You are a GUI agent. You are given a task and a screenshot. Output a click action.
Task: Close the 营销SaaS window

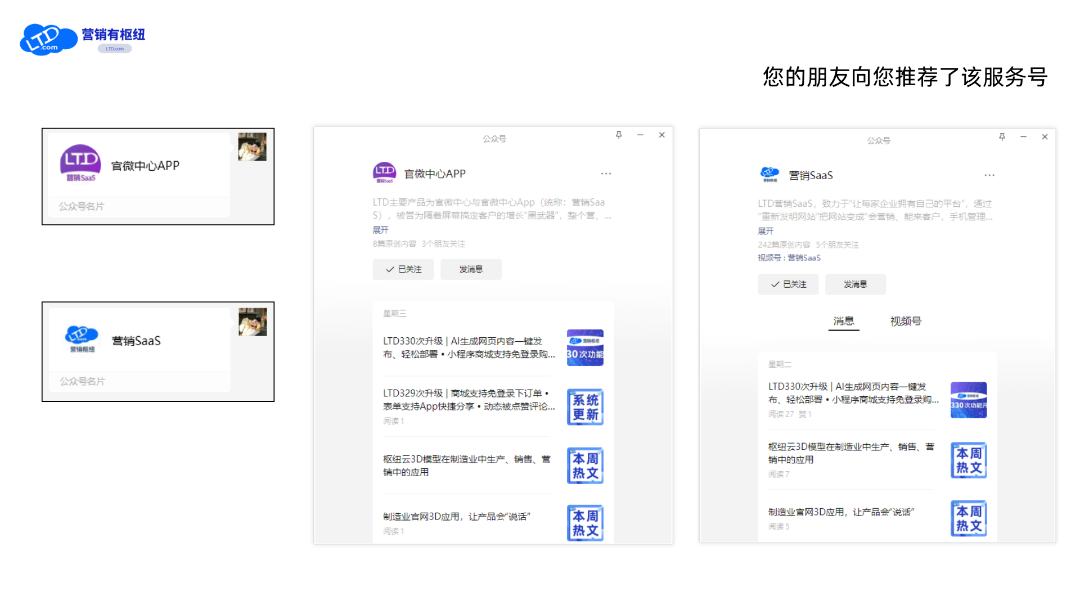(1045, 137)
